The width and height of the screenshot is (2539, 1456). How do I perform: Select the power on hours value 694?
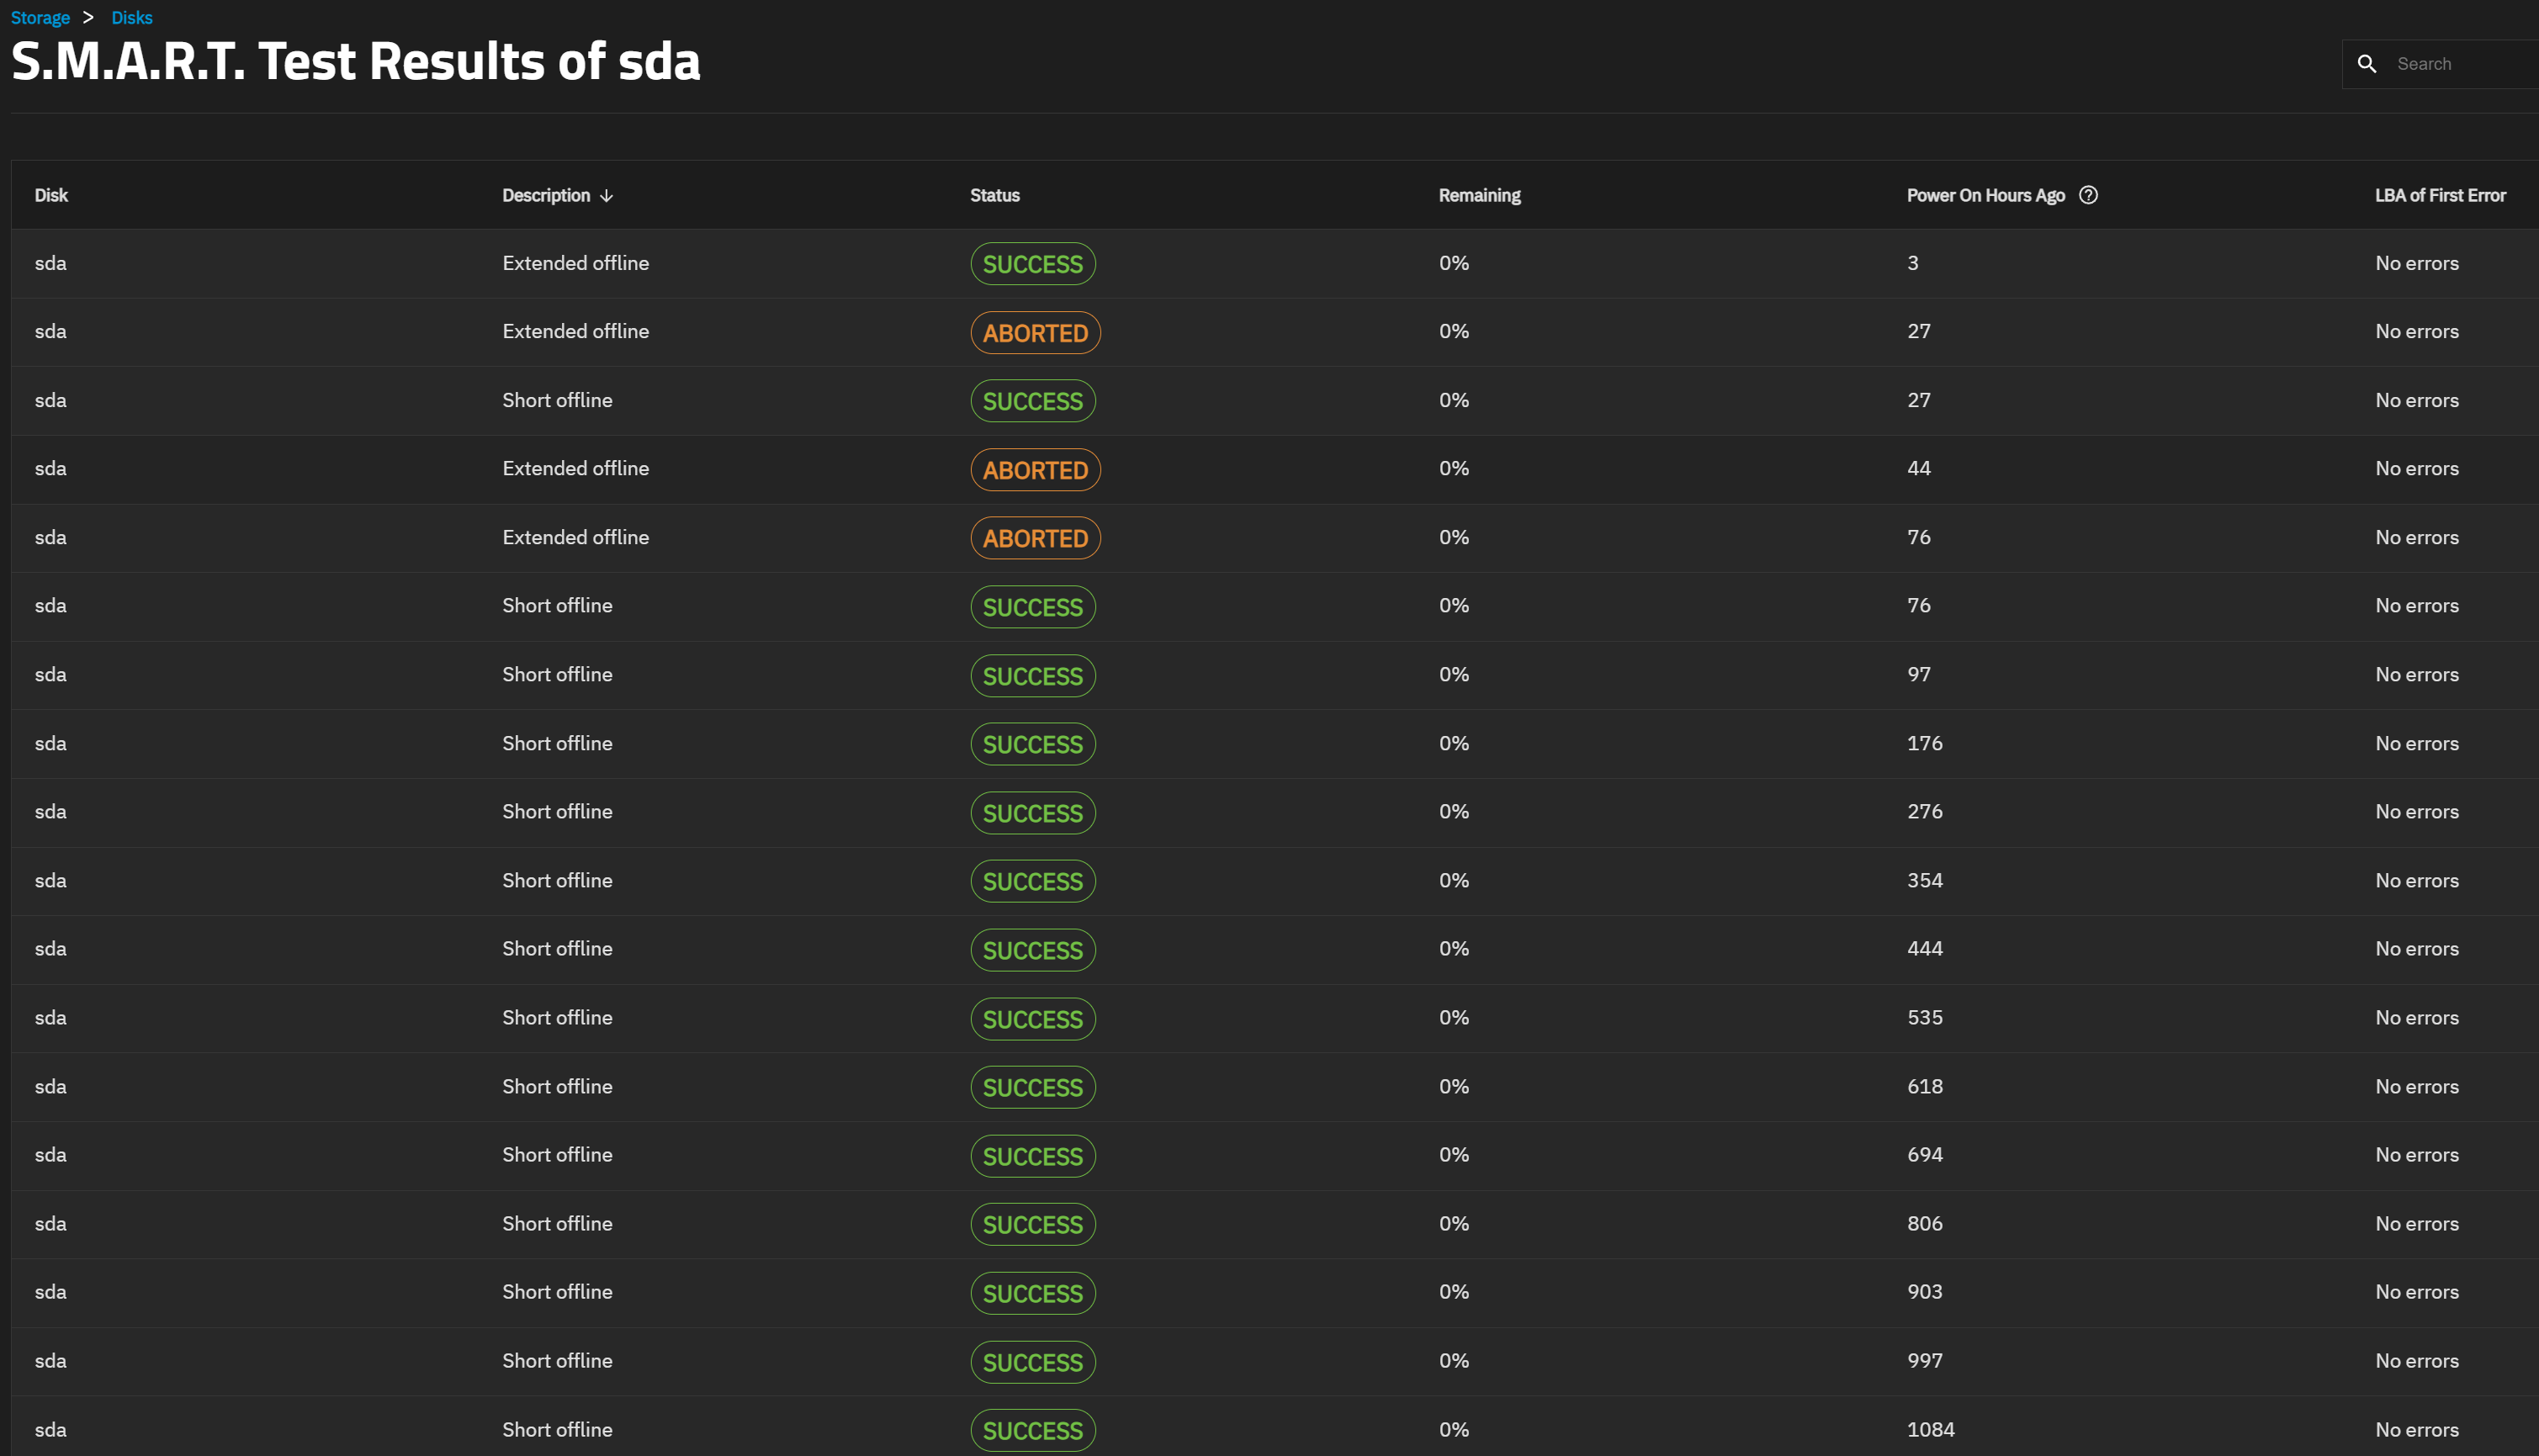point(1924,1154)
